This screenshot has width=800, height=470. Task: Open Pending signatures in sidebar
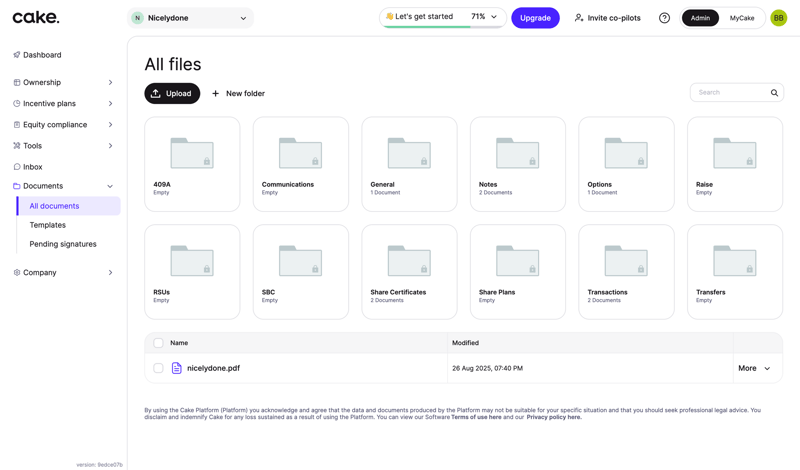(63, 244)
